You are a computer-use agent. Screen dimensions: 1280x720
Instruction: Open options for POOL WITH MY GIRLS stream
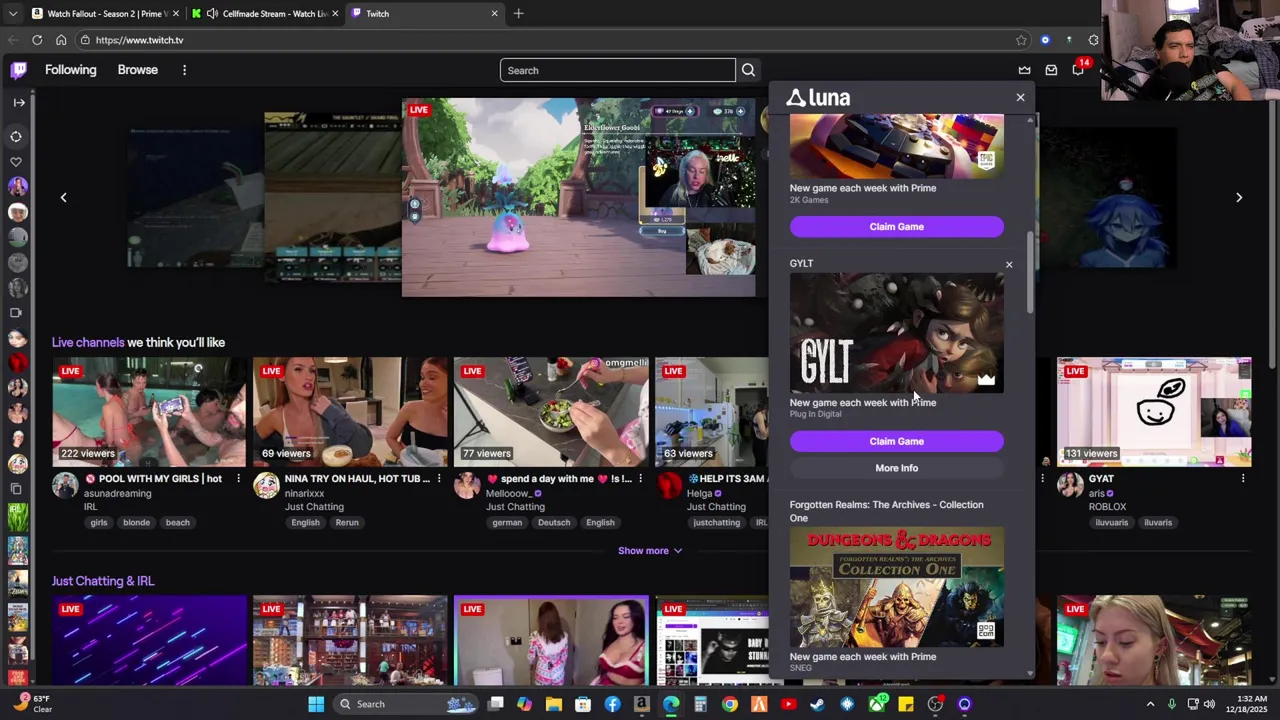(238, 479)
